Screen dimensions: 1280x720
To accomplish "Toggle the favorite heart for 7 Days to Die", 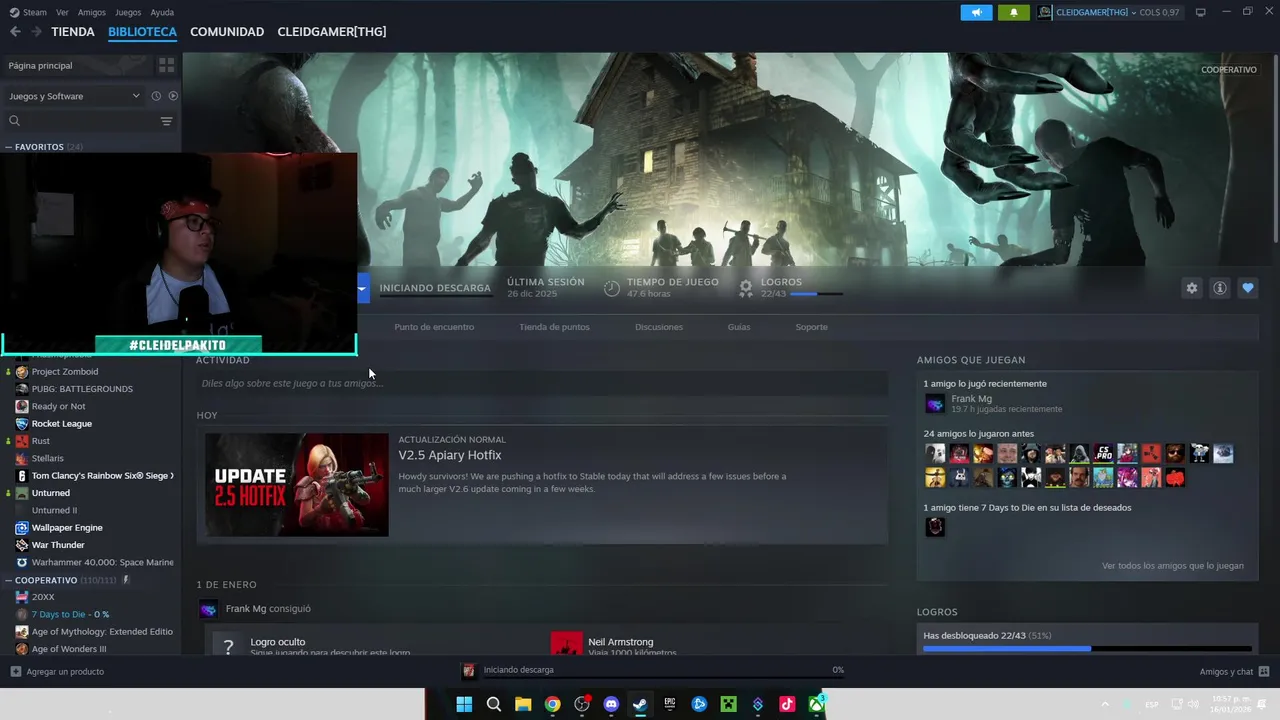I will click(1247, 288).
